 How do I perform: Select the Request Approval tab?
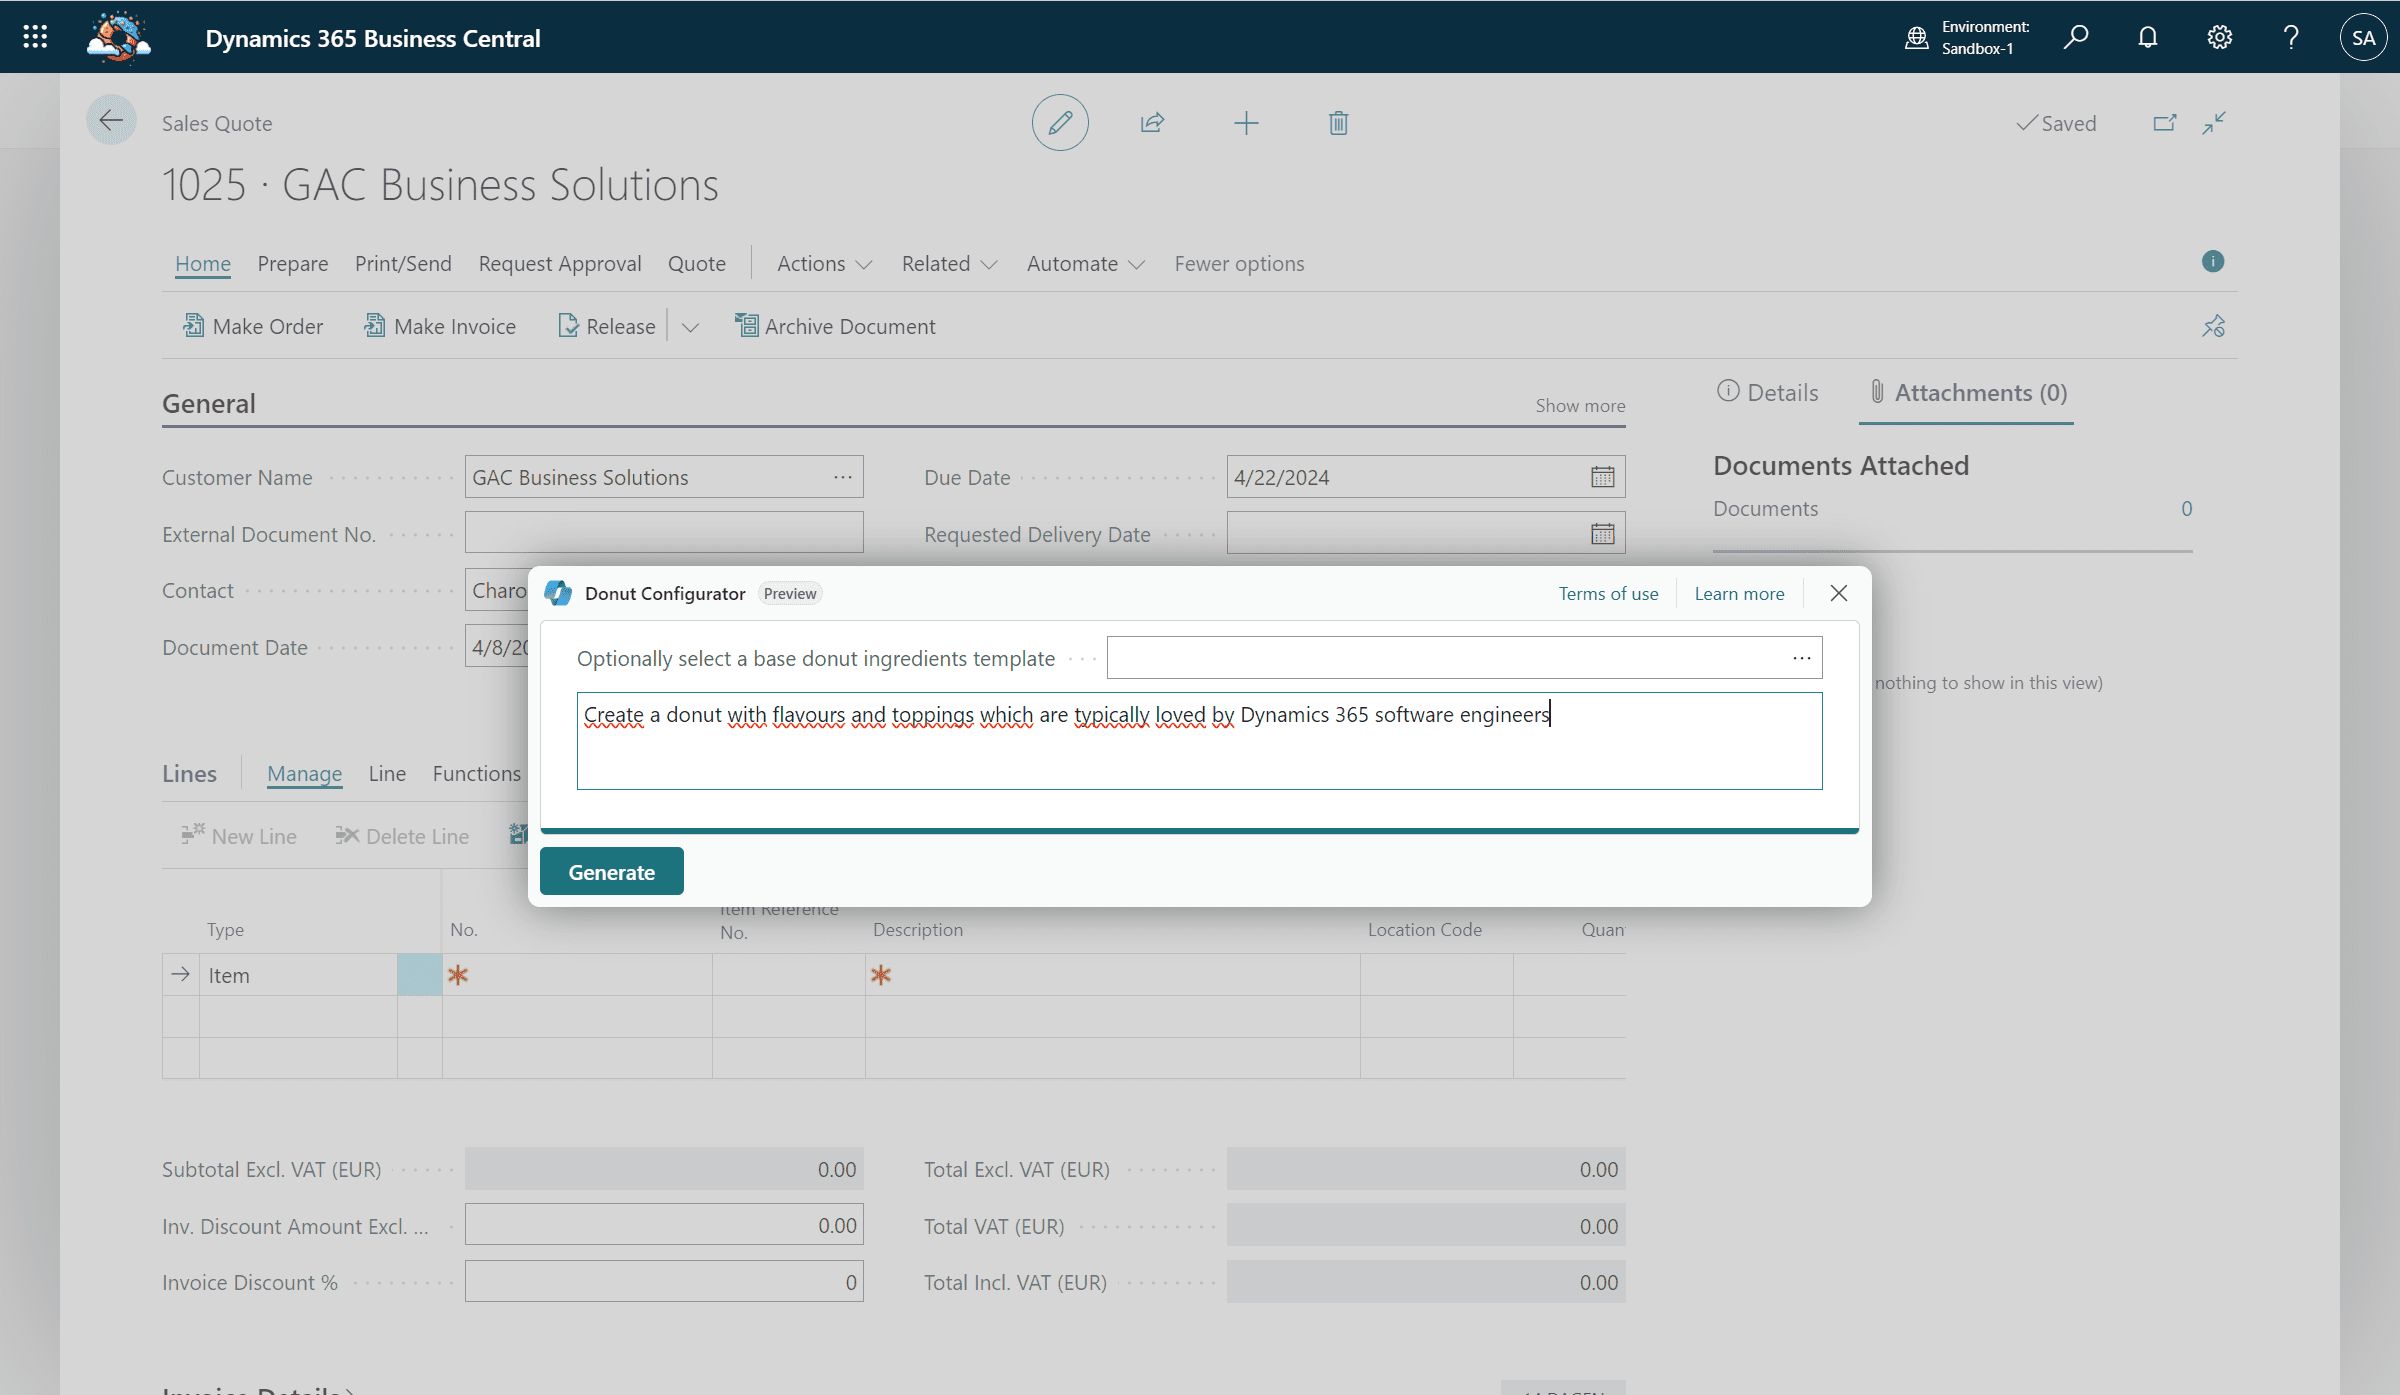(560, 264)
